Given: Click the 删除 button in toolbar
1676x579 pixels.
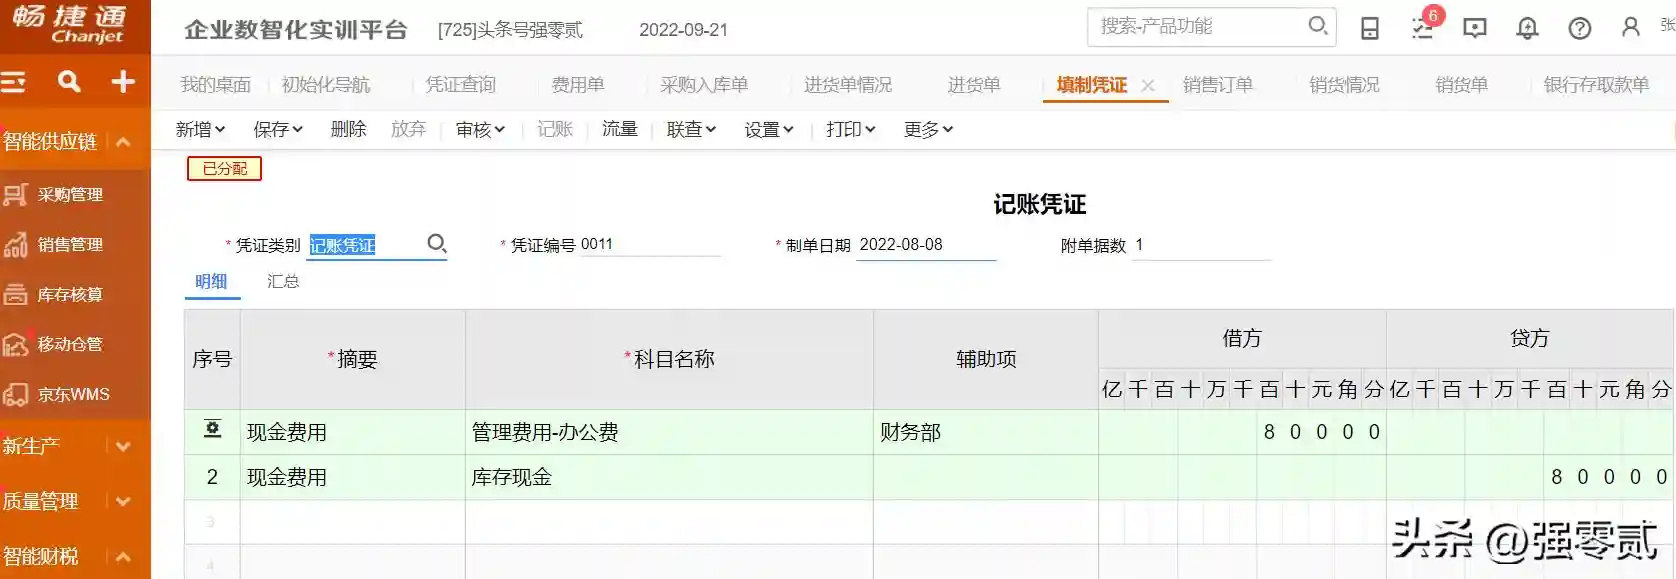Looking at the screenshot, I should (348, 129).
